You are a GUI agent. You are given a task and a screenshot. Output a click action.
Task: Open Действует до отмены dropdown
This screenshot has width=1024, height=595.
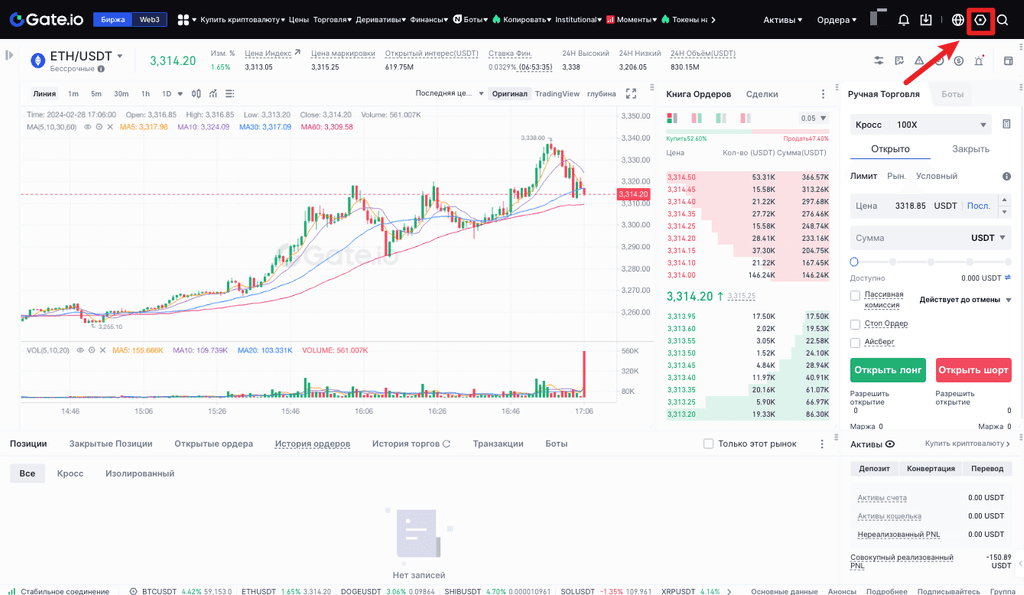(965, 299)
